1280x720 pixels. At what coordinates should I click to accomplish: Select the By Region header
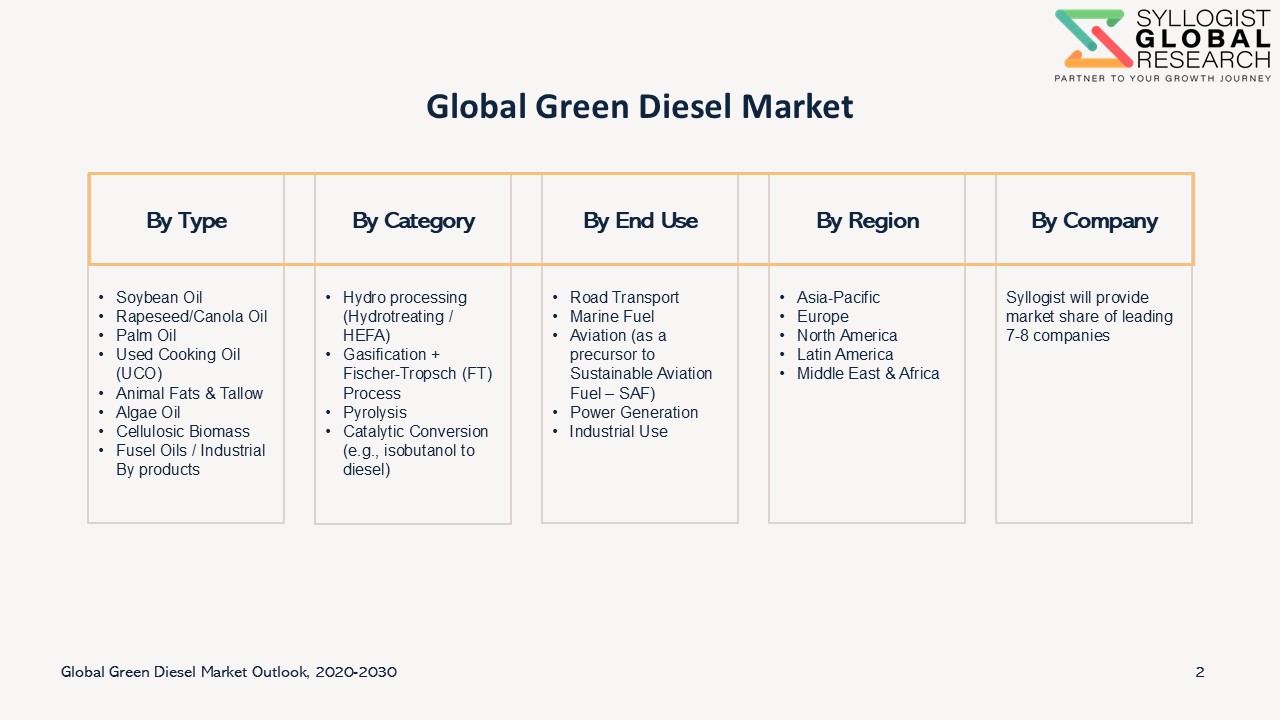(x=867, y=220)
